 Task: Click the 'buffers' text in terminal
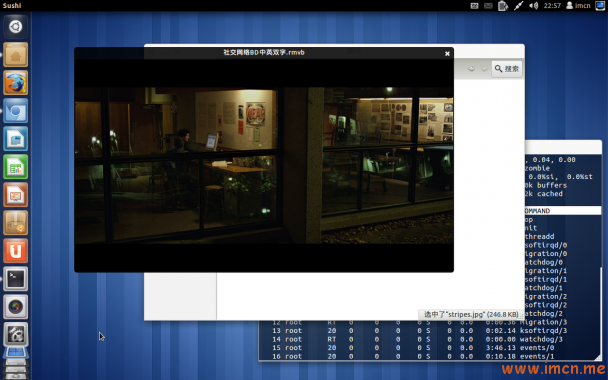click(x=552, y=185)
